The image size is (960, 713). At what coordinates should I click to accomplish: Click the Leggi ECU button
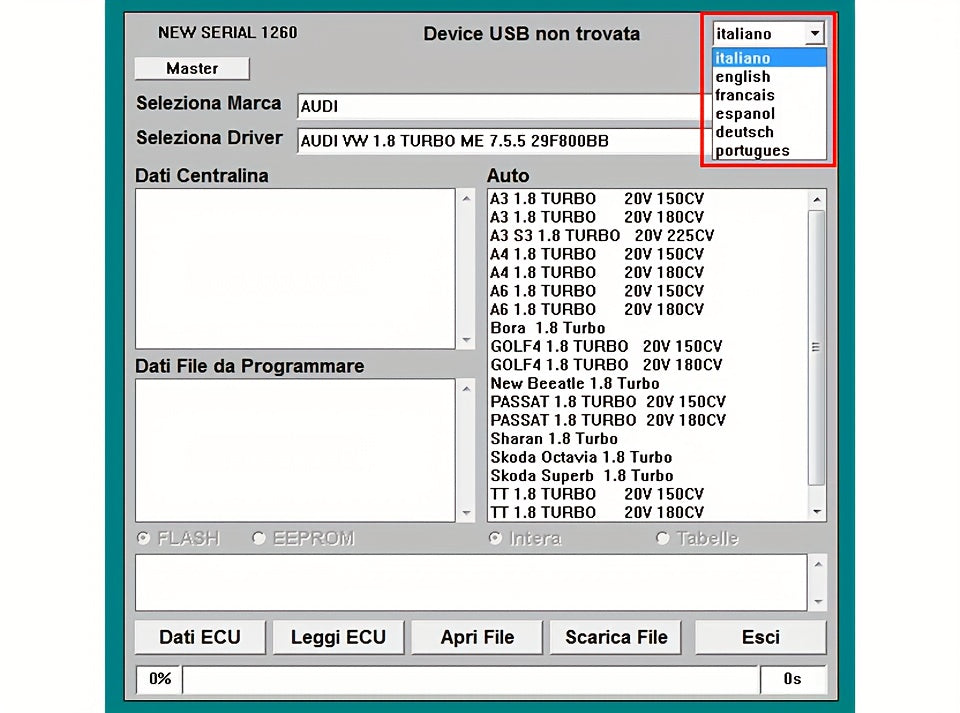coord(339,637)
